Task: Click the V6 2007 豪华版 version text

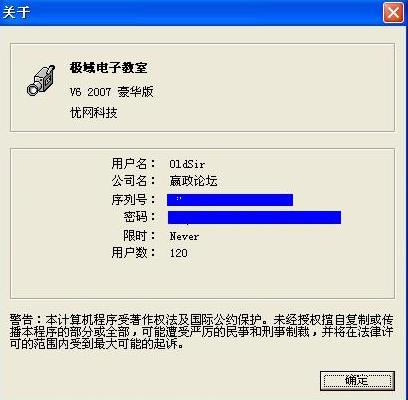Action: point(112,92)
